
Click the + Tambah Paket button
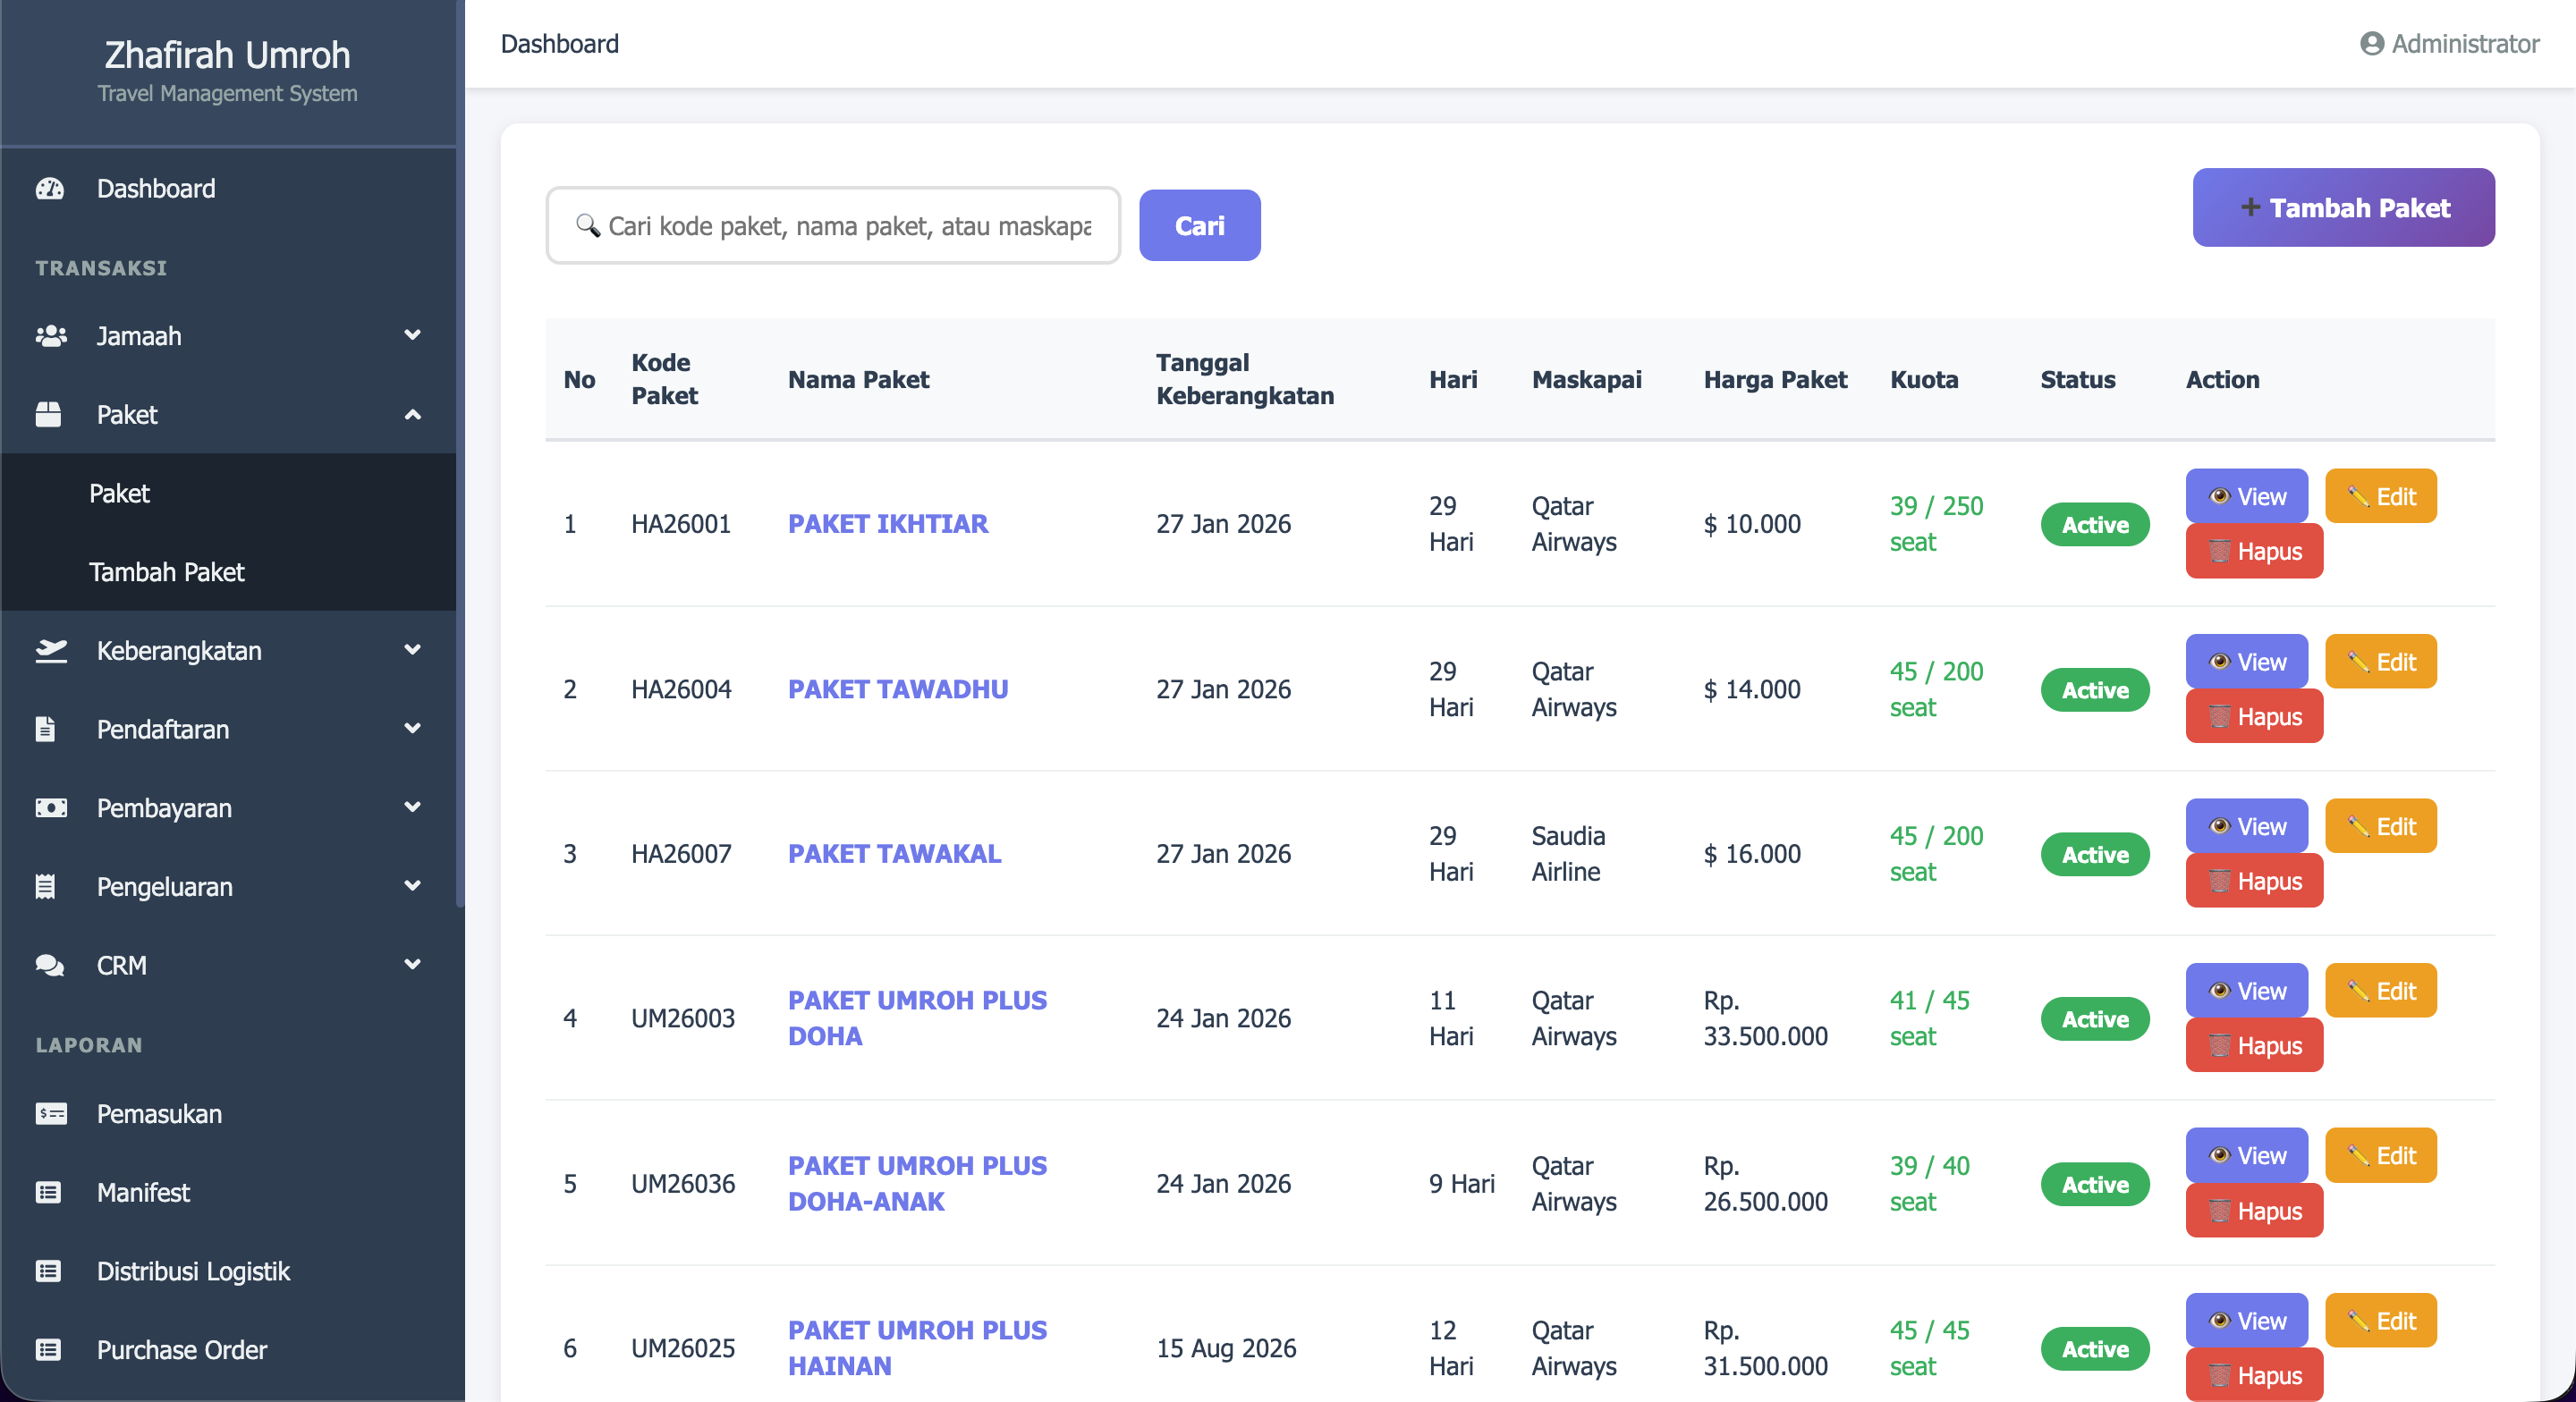[2343, 207]
